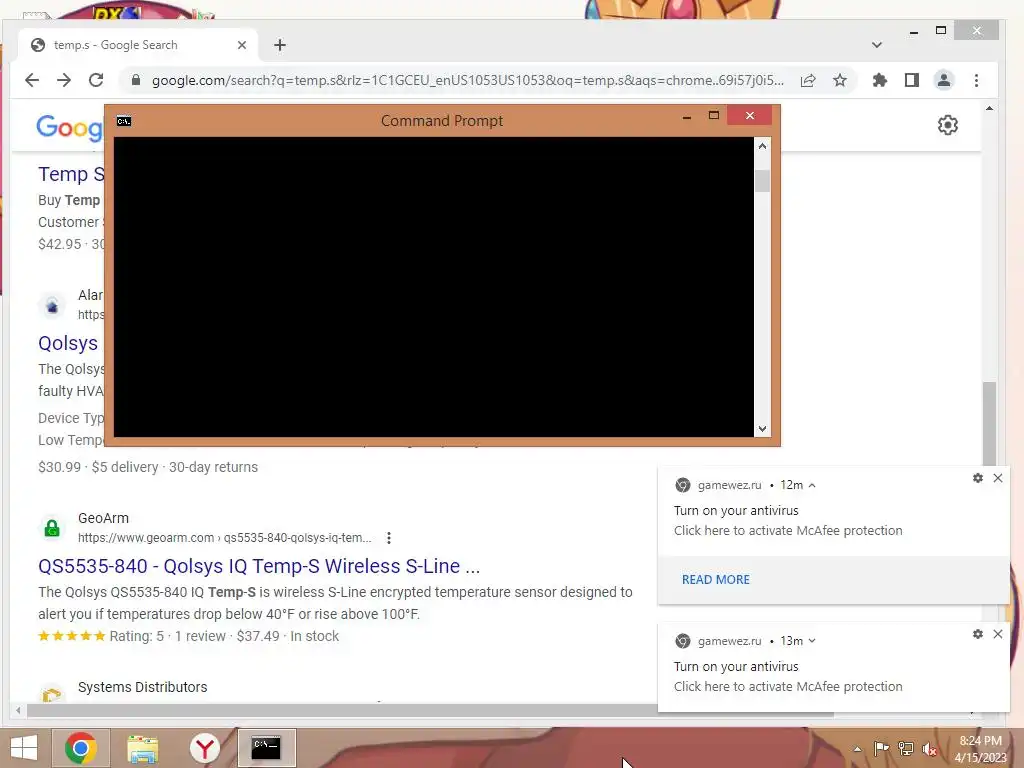Go forward with the Chrome forward arrow
The image size is (1024, 768).
point(64,80)
